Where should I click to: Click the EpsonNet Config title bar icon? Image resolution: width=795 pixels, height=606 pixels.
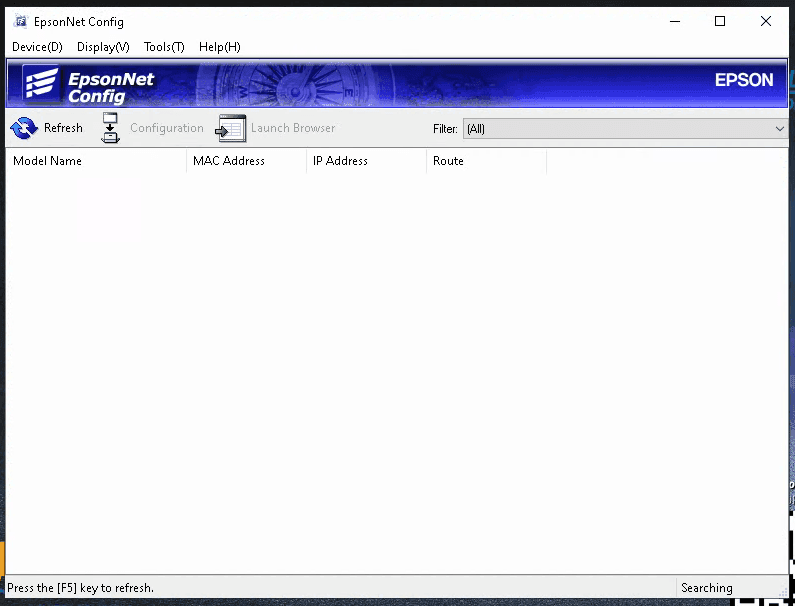[x=21, y=22]
